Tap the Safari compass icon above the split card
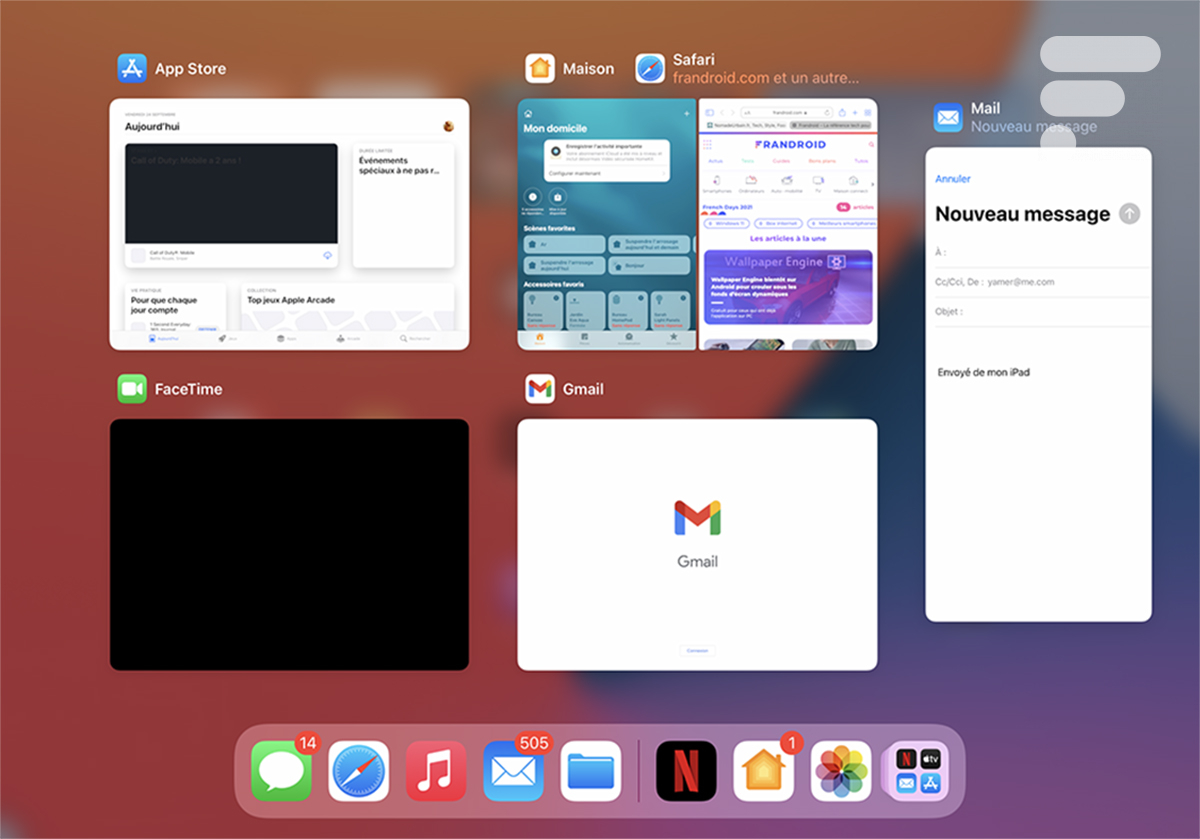 click(650, 68)
